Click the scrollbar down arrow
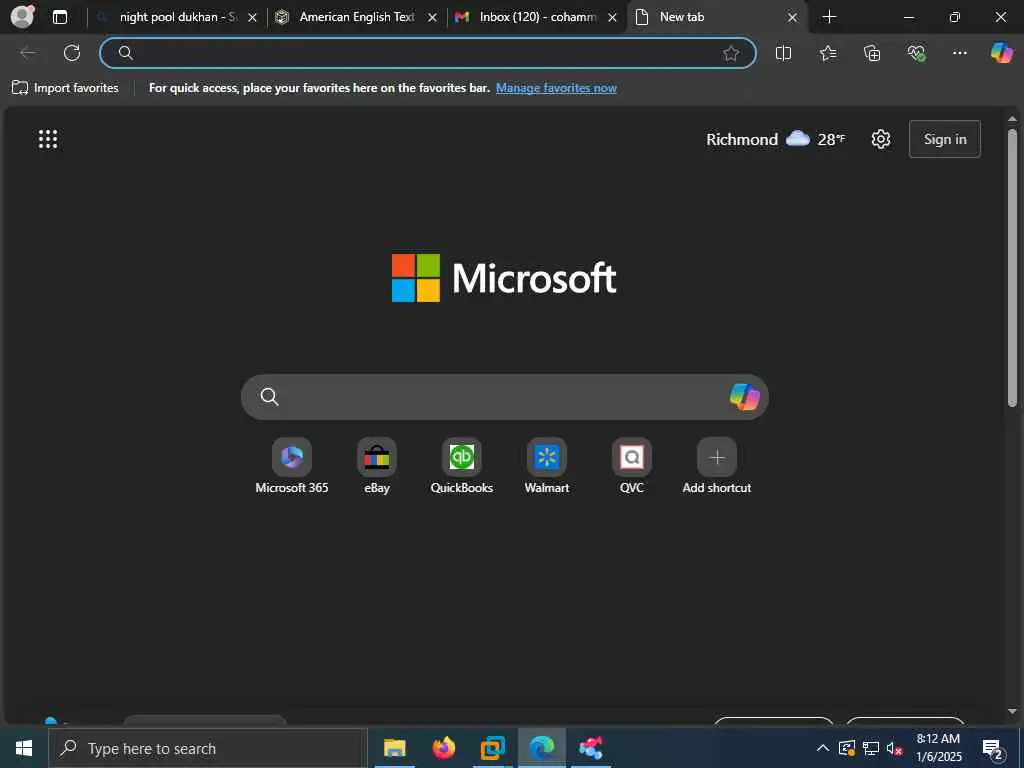This screenshot has width=1024, height=768. 1012,711
